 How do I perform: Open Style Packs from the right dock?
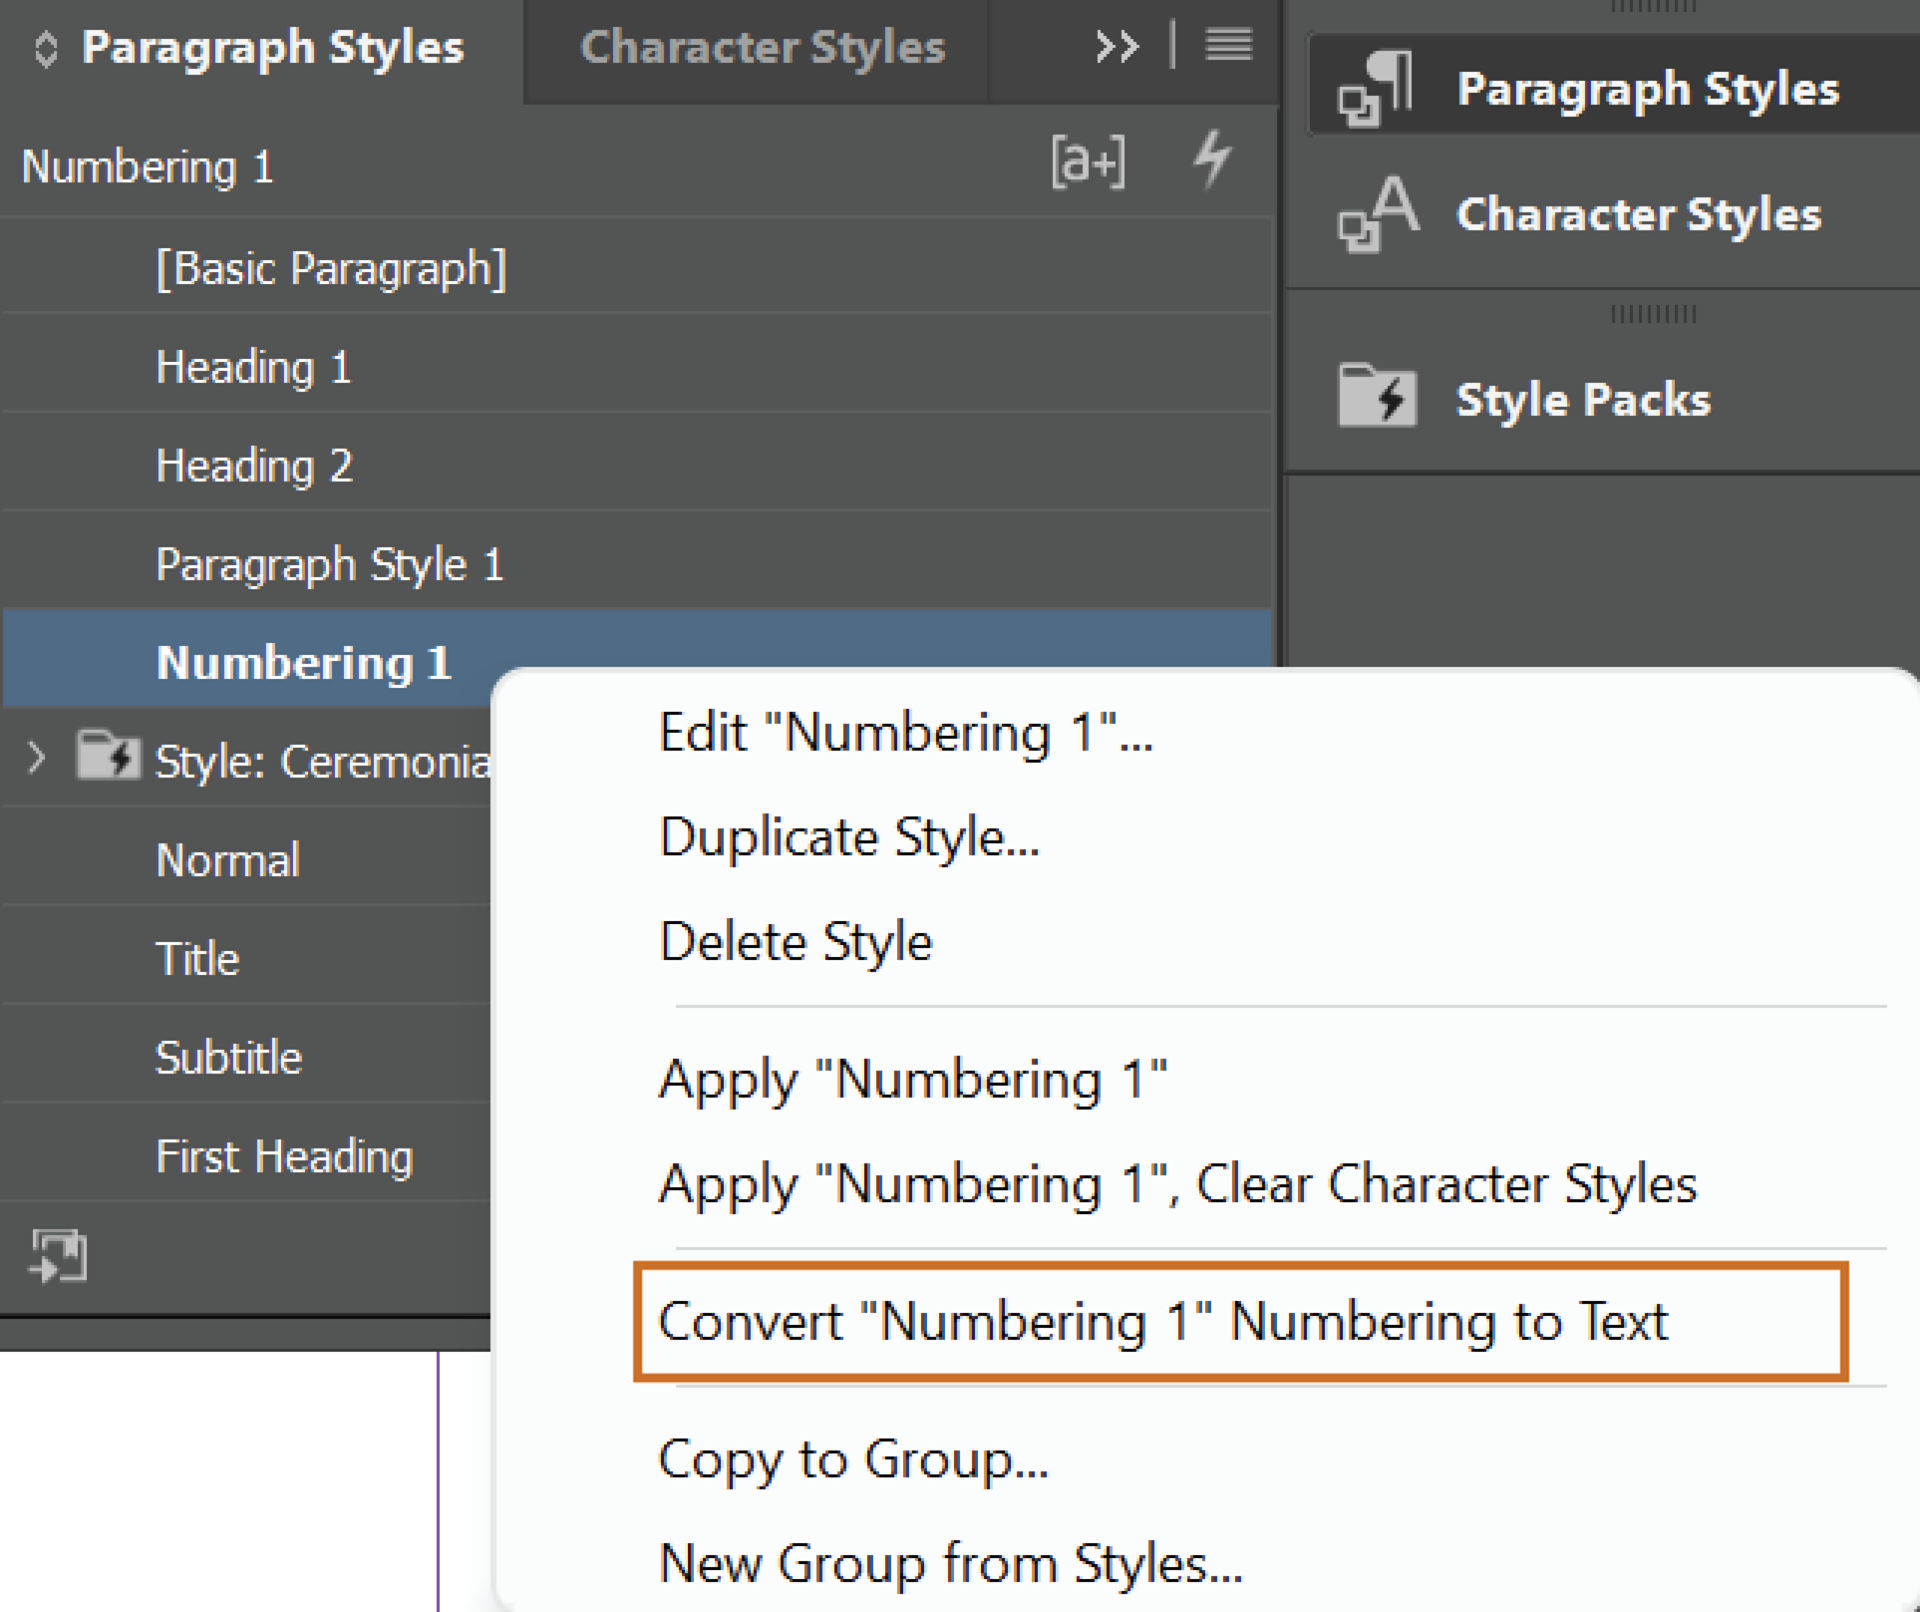1583,398
